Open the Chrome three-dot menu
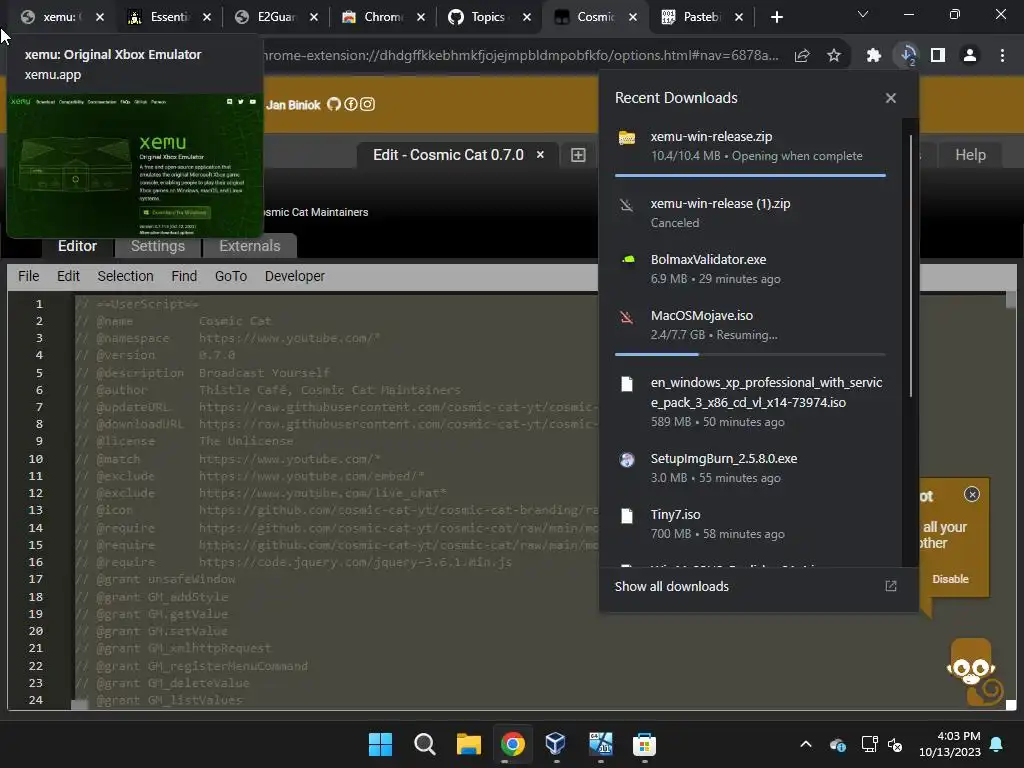 (1002, 56)
